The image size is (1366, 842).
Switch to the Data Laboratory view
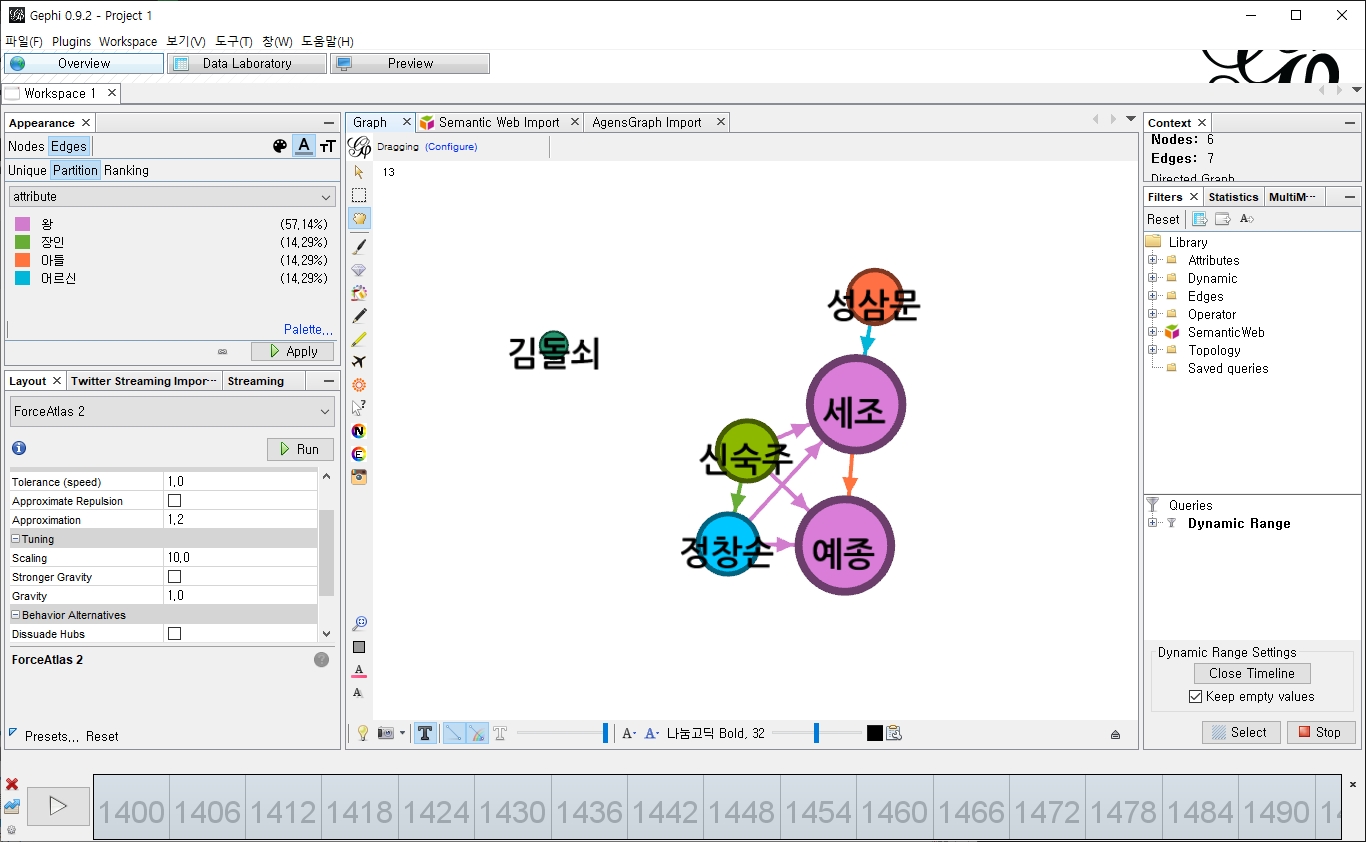coord(246,62)
